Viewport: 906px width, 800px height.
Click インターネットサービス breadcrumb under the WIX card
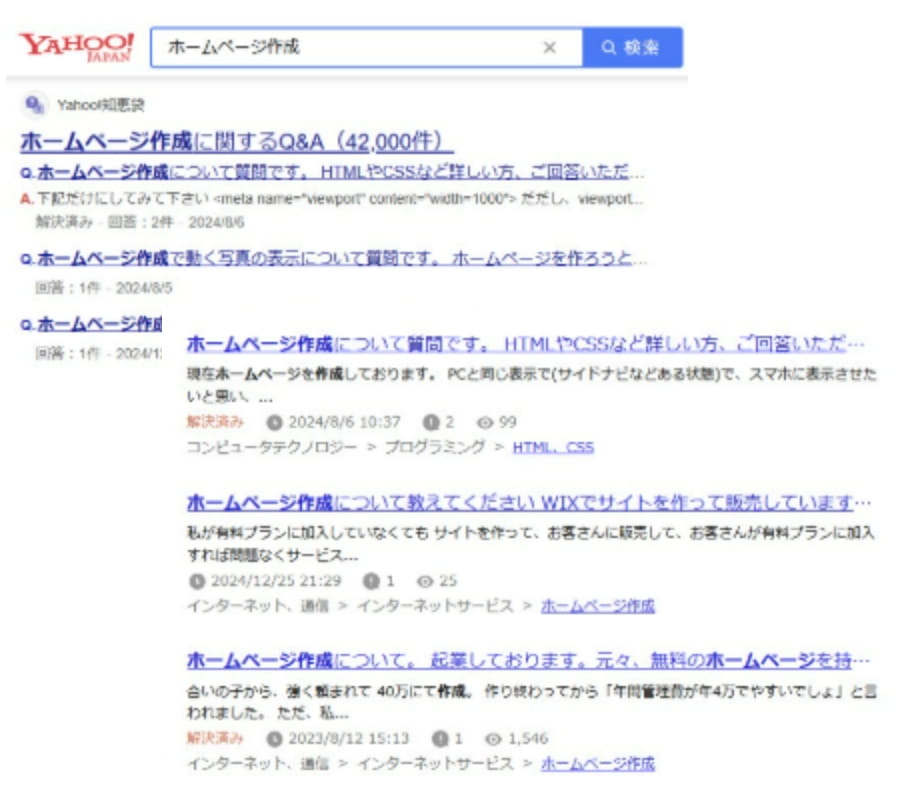(435, 606)
